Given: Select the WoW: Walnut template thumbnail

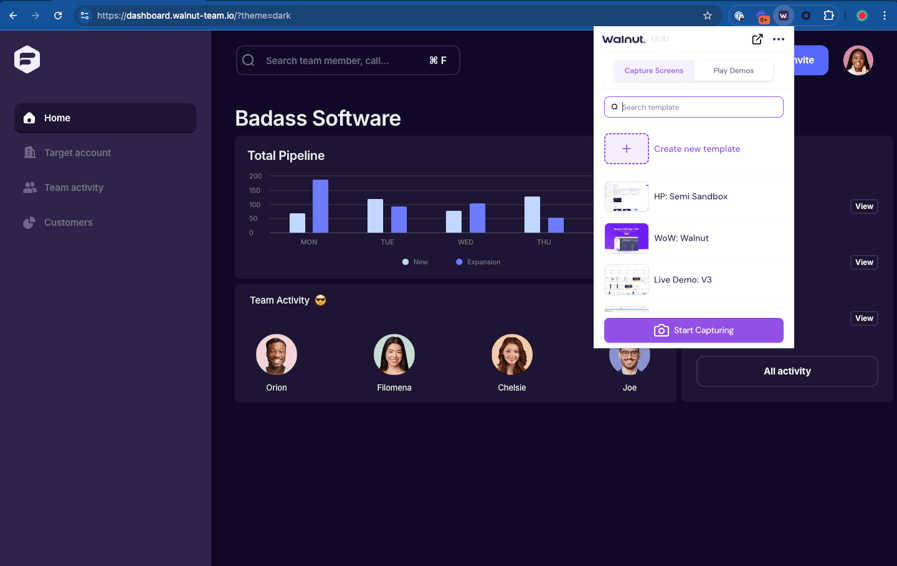Looking at the screenshot, I should (x=626, y=238).
